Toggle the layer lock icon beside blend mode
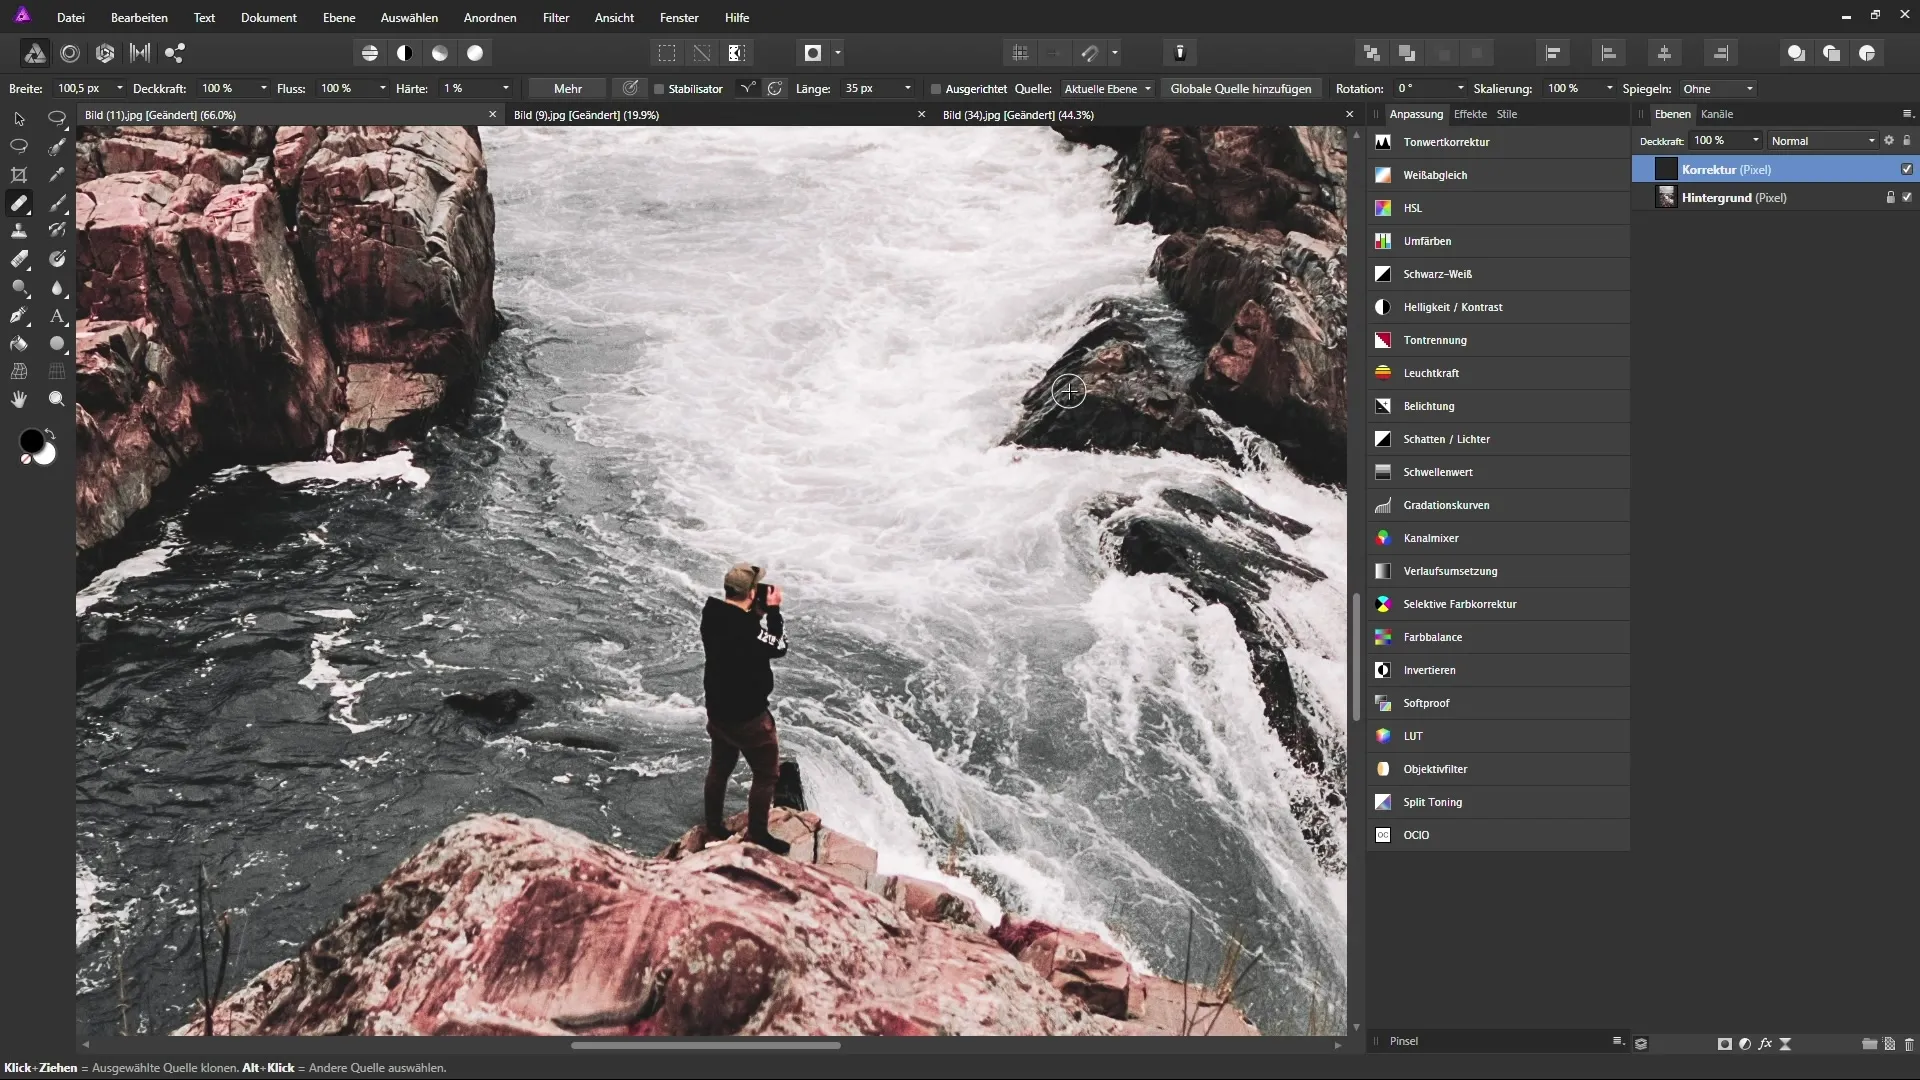 1907,141
